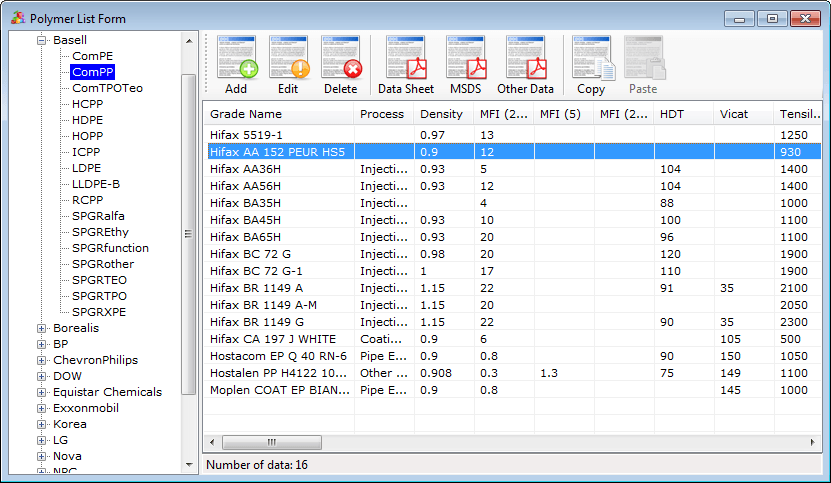Select LLDPE-B in the tree
831x483 pixels.
[x=96, y=184]
